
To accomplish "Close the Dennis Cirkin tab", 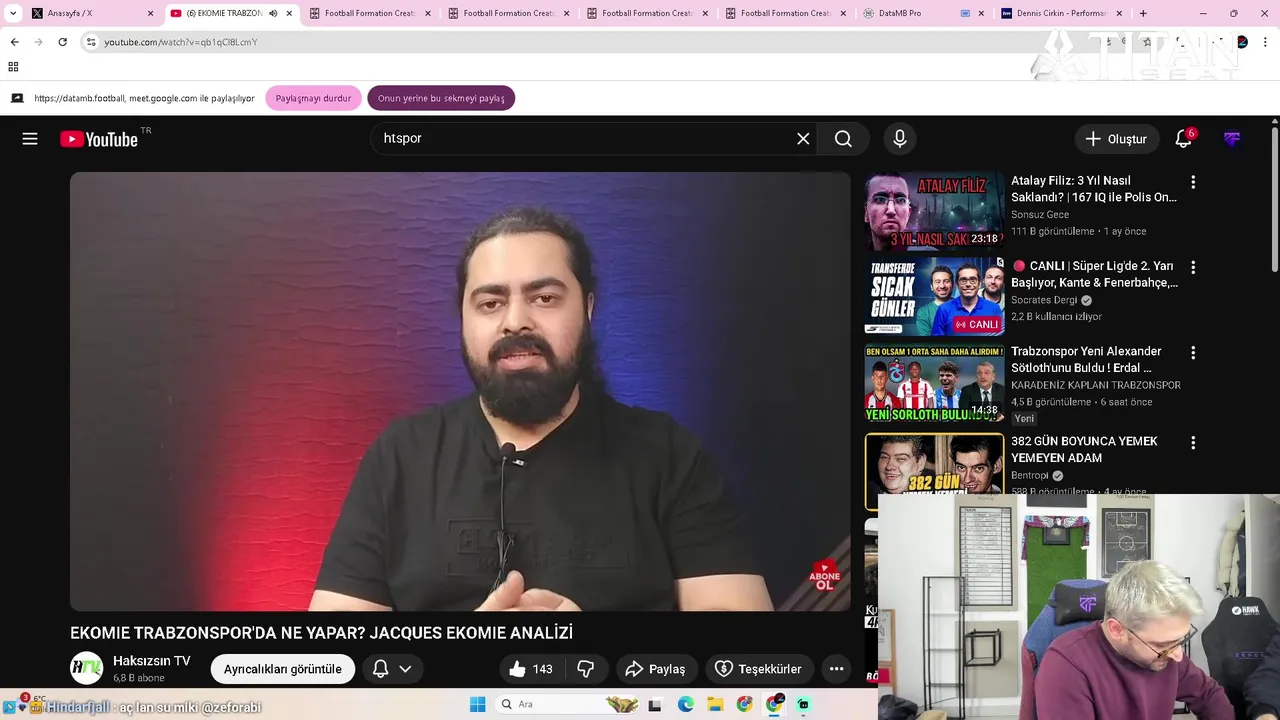I will pyautogui.click(x=1119, y=13).
